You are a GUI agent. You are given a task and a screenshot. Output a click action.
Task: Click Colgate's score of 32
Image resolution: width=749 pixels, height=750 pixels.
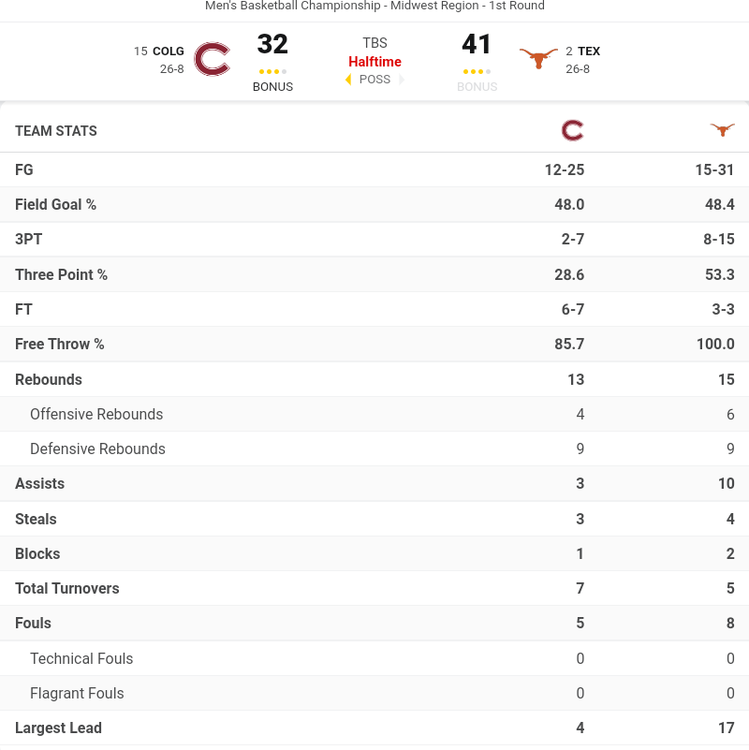(x=272, y=45)
